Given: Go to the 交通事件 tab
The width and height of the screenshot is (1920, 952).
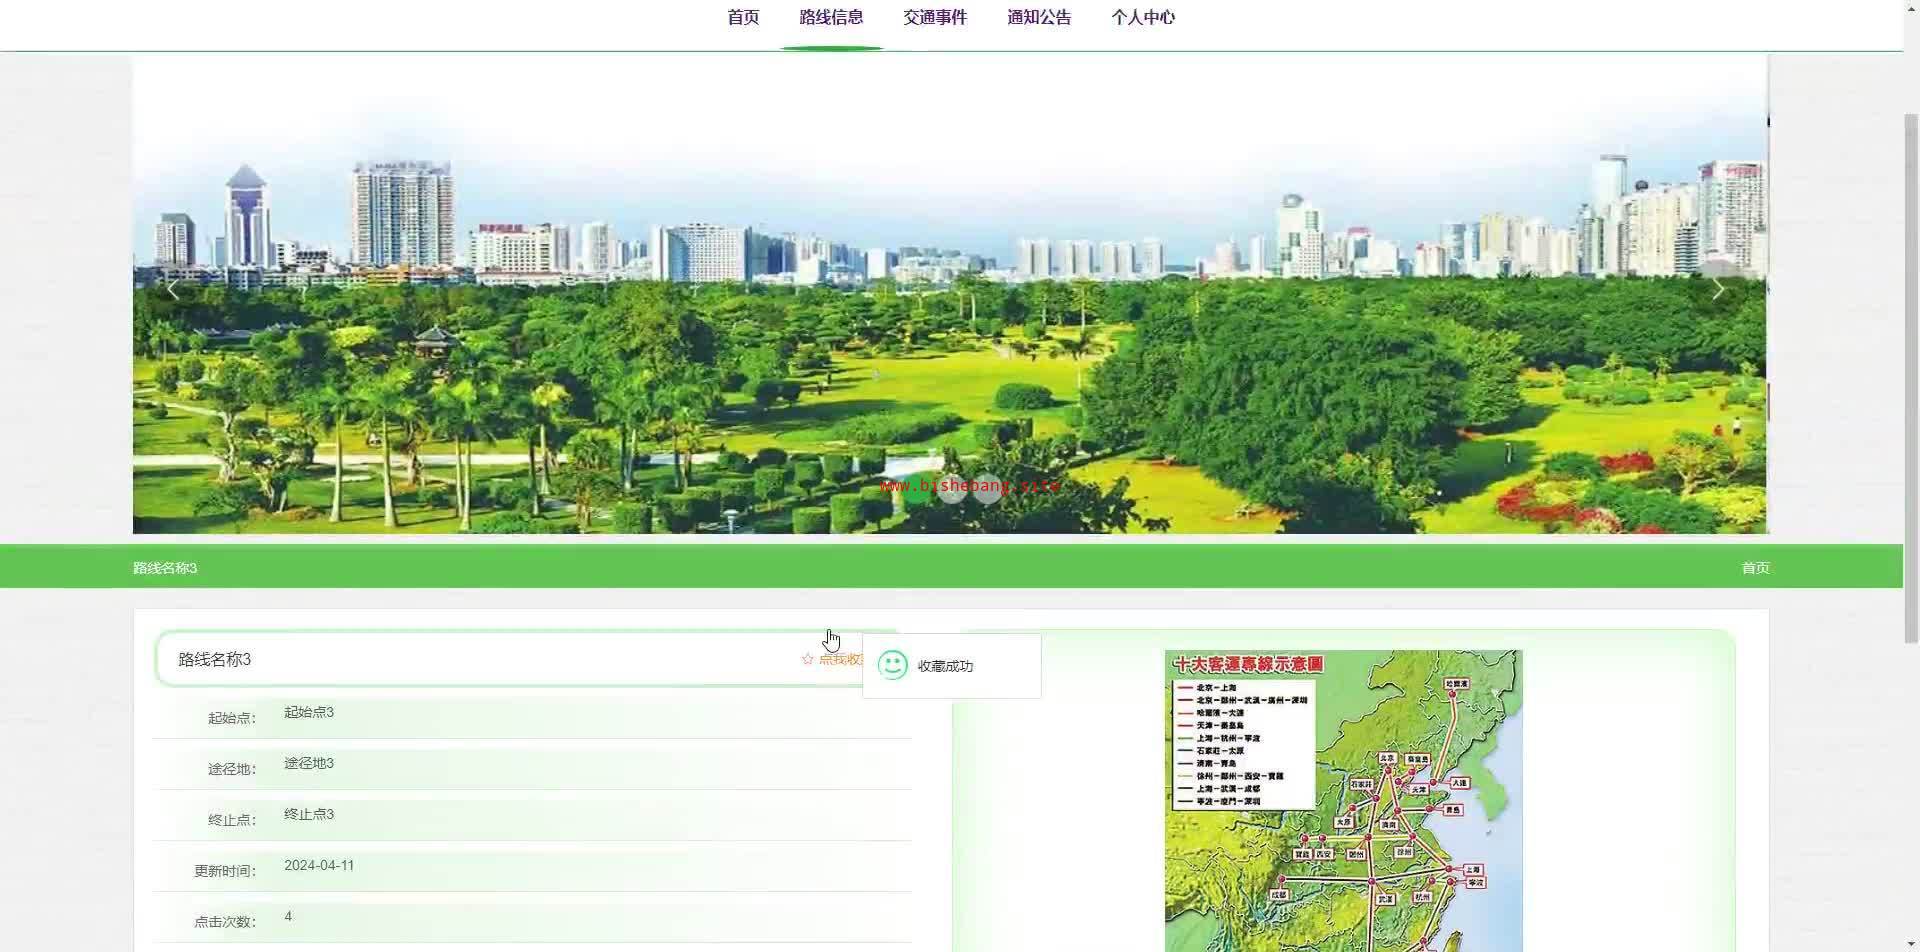Looking at the screenshot, I should tap(935, 17).
